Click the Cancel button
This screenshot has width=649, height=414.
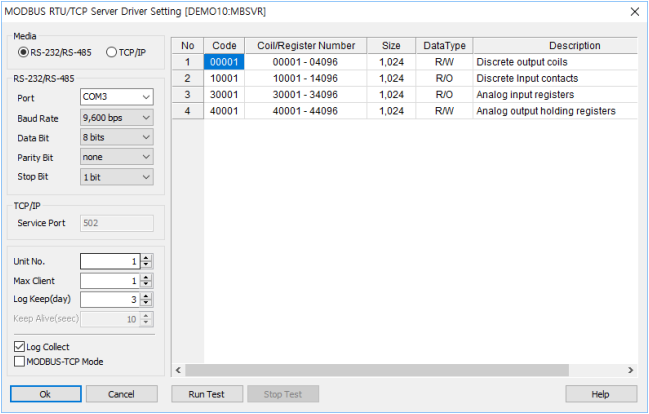click(122, 394)
